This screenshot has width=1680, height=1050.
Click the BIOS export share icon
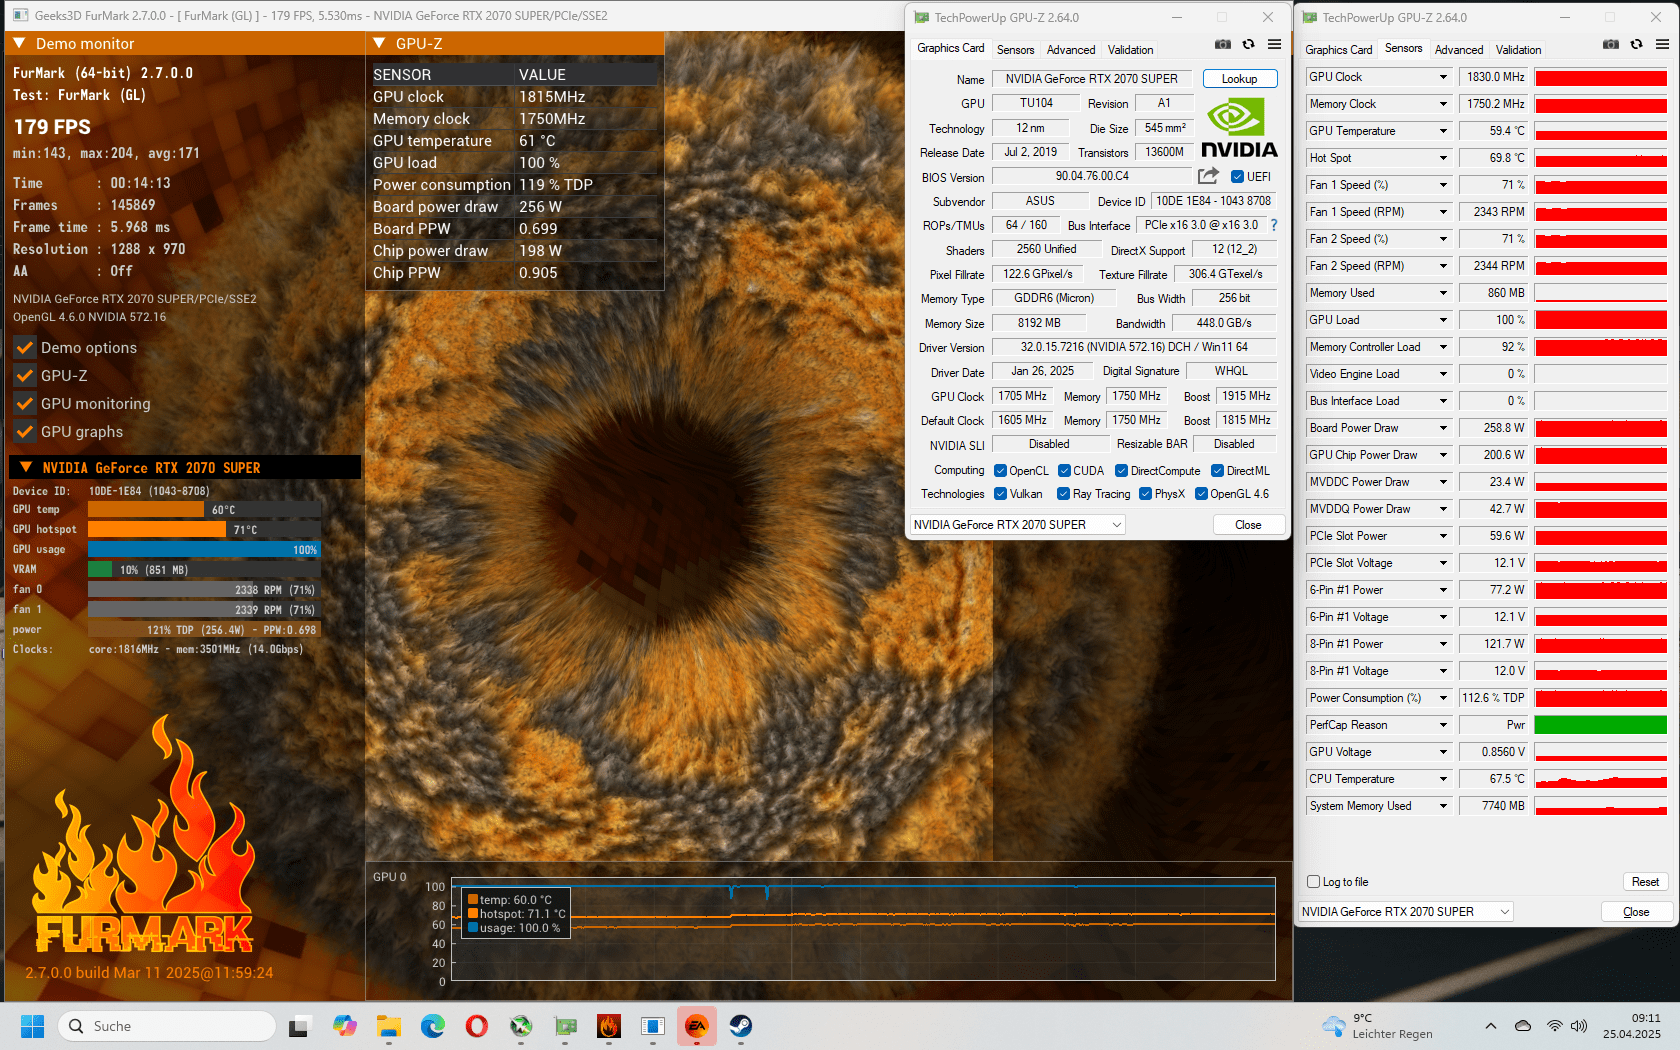pos(1208,176)
